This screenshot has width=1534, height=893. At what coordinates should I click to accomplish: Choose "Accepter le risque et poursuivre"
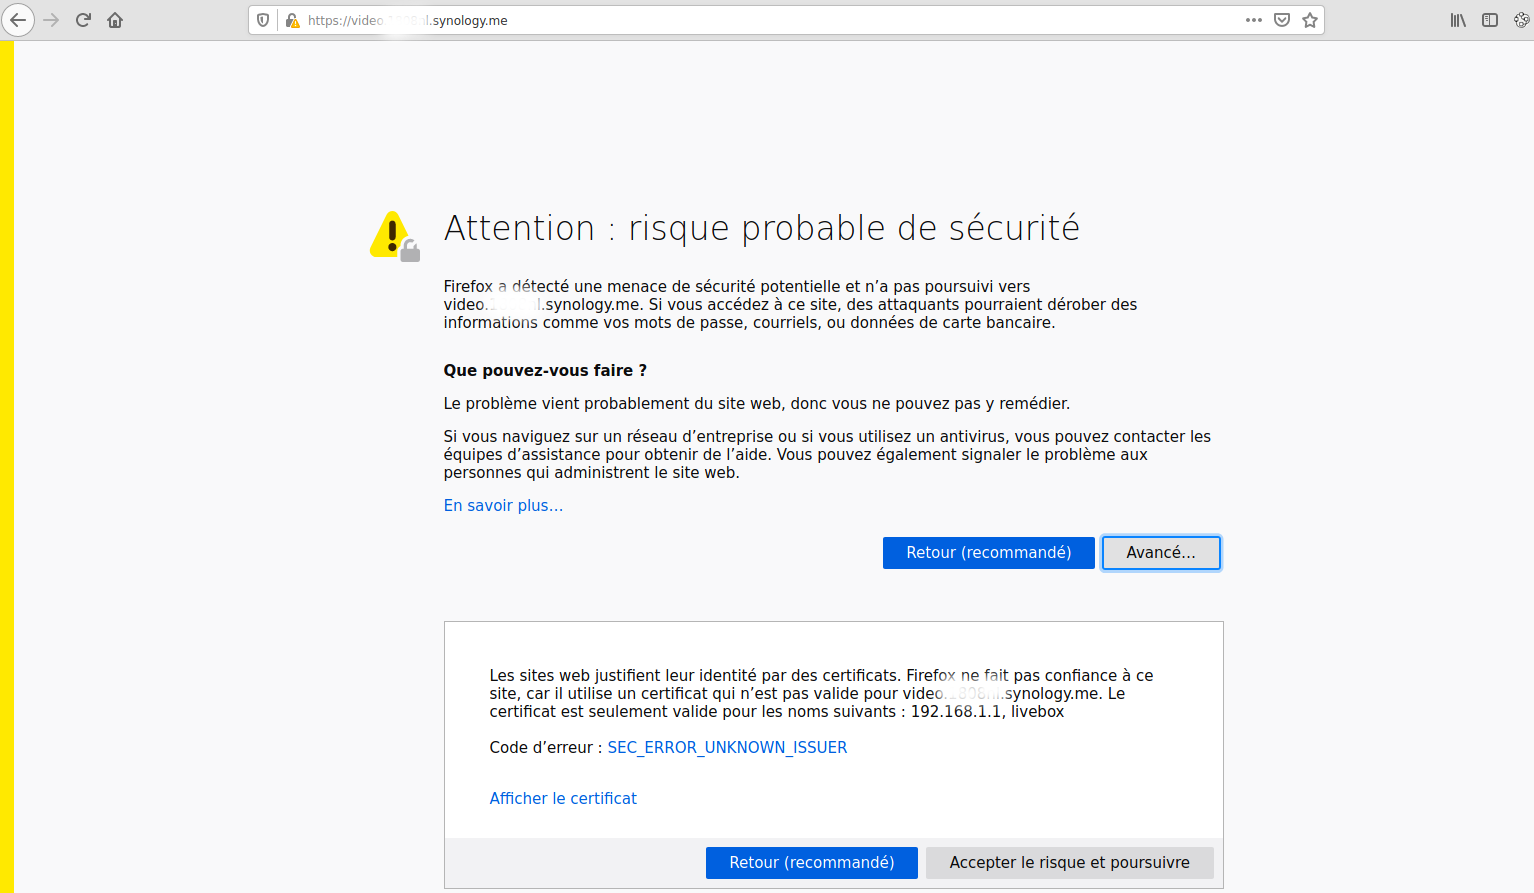1070,863
